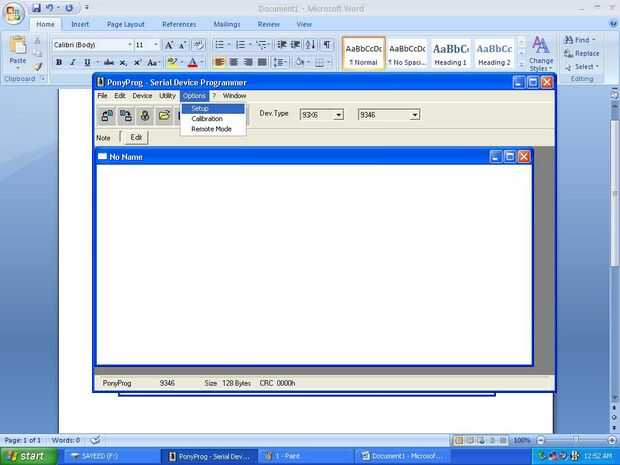Toggle Align Text Left
Viewport: 620px width, 465px height.
click(x=219, y=62)
